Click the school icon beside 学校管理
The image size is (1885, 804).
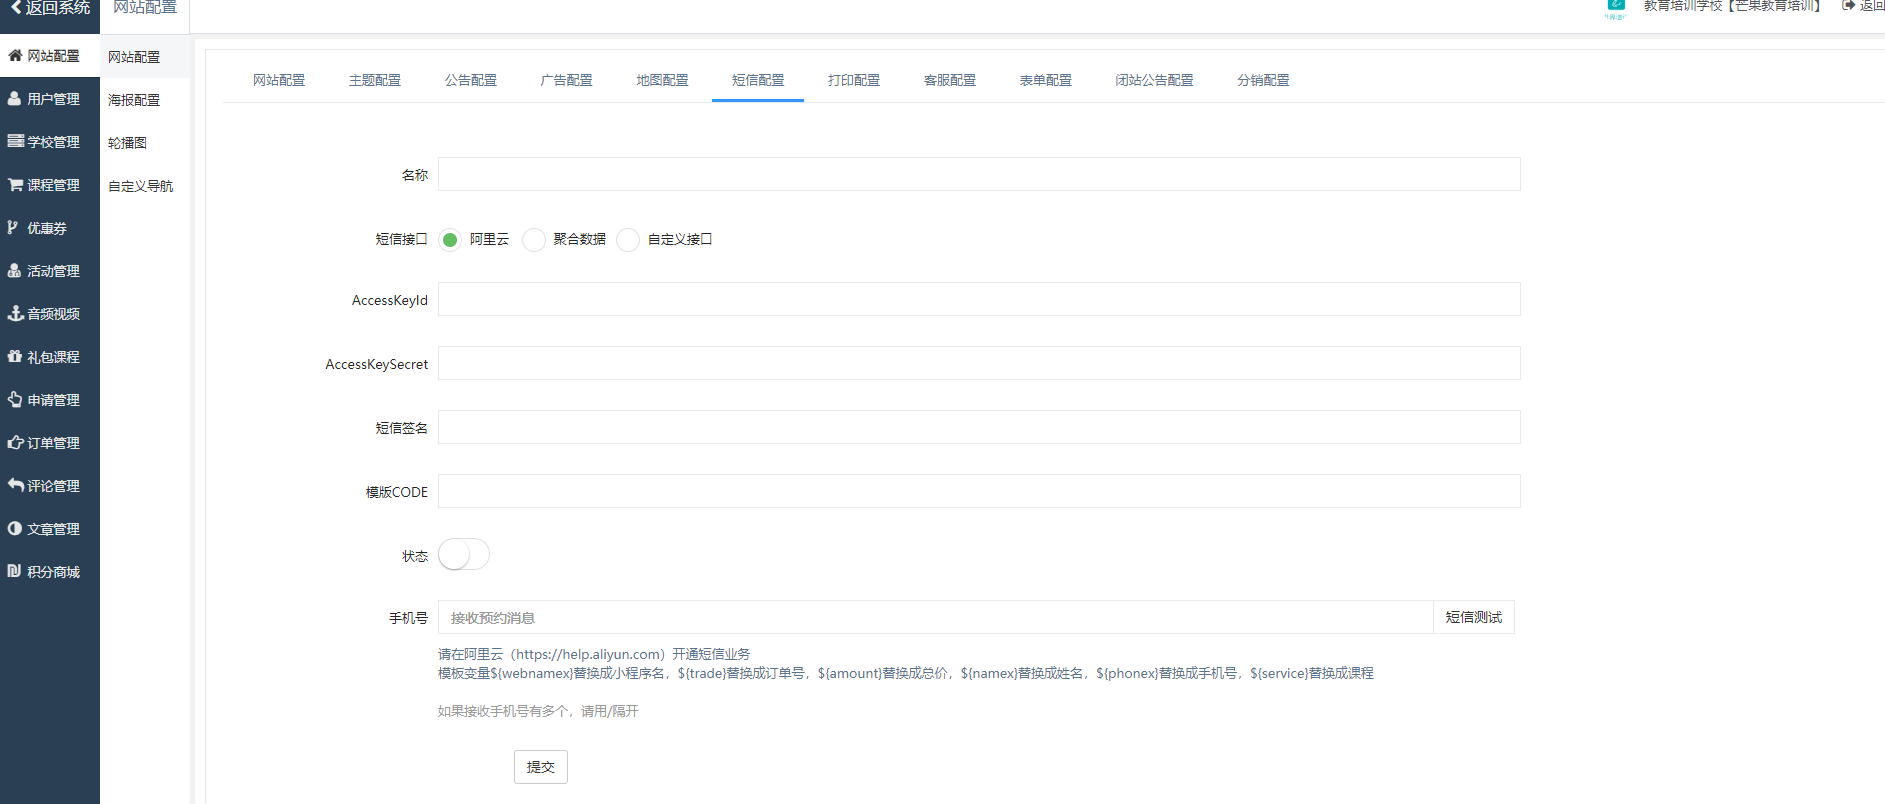[x=15, y=142]
